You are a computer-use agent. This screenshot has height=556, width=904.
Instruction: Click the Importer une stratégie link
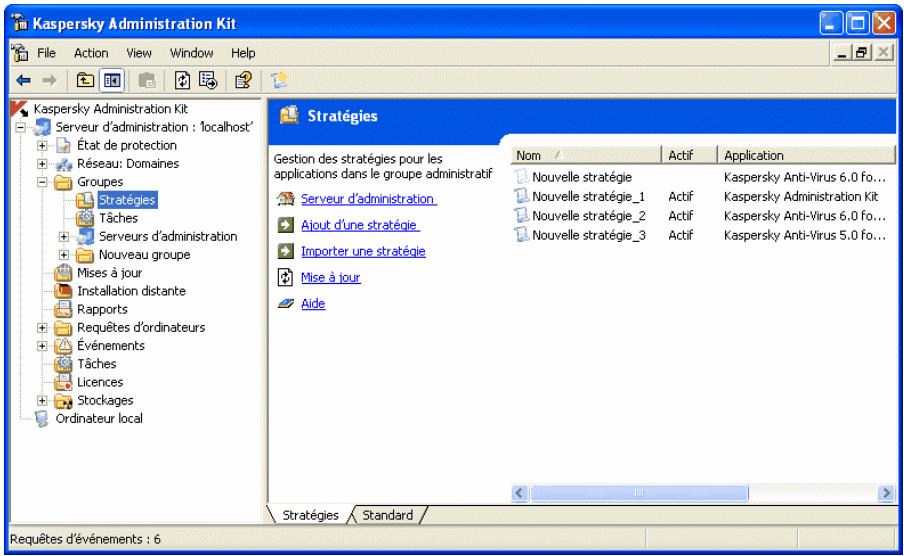pos(363,251)
